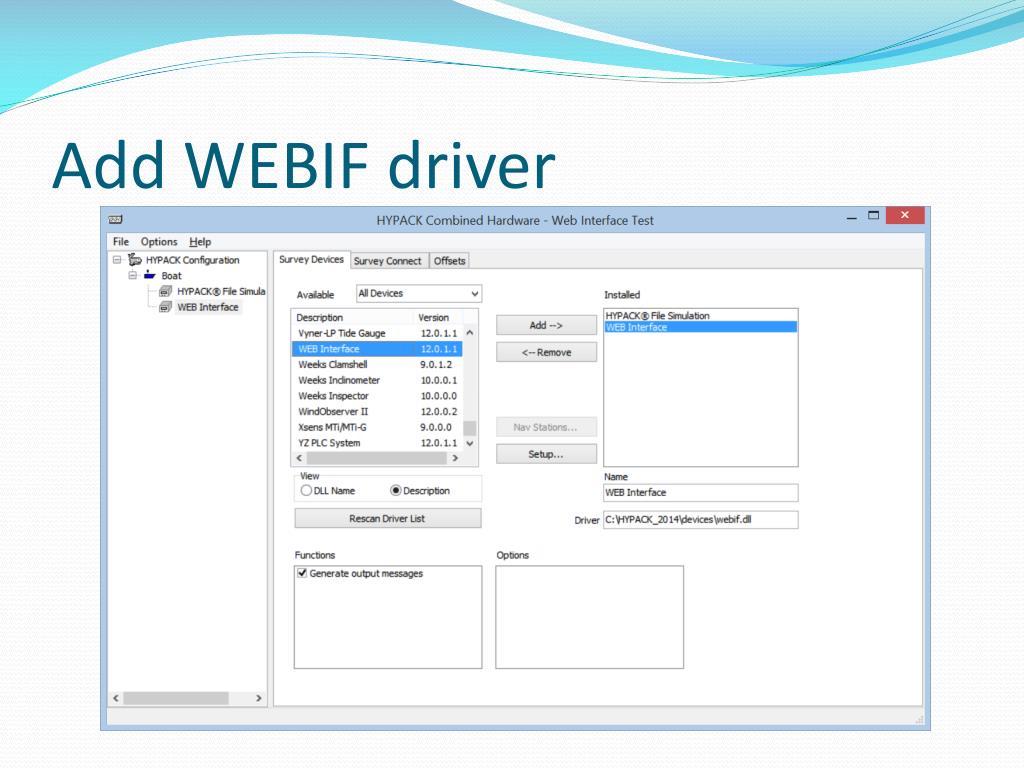Select Weeks Inspector in the list
Image resolution: width=1024 pixels, height=768 pixels.
click(377, 396)
